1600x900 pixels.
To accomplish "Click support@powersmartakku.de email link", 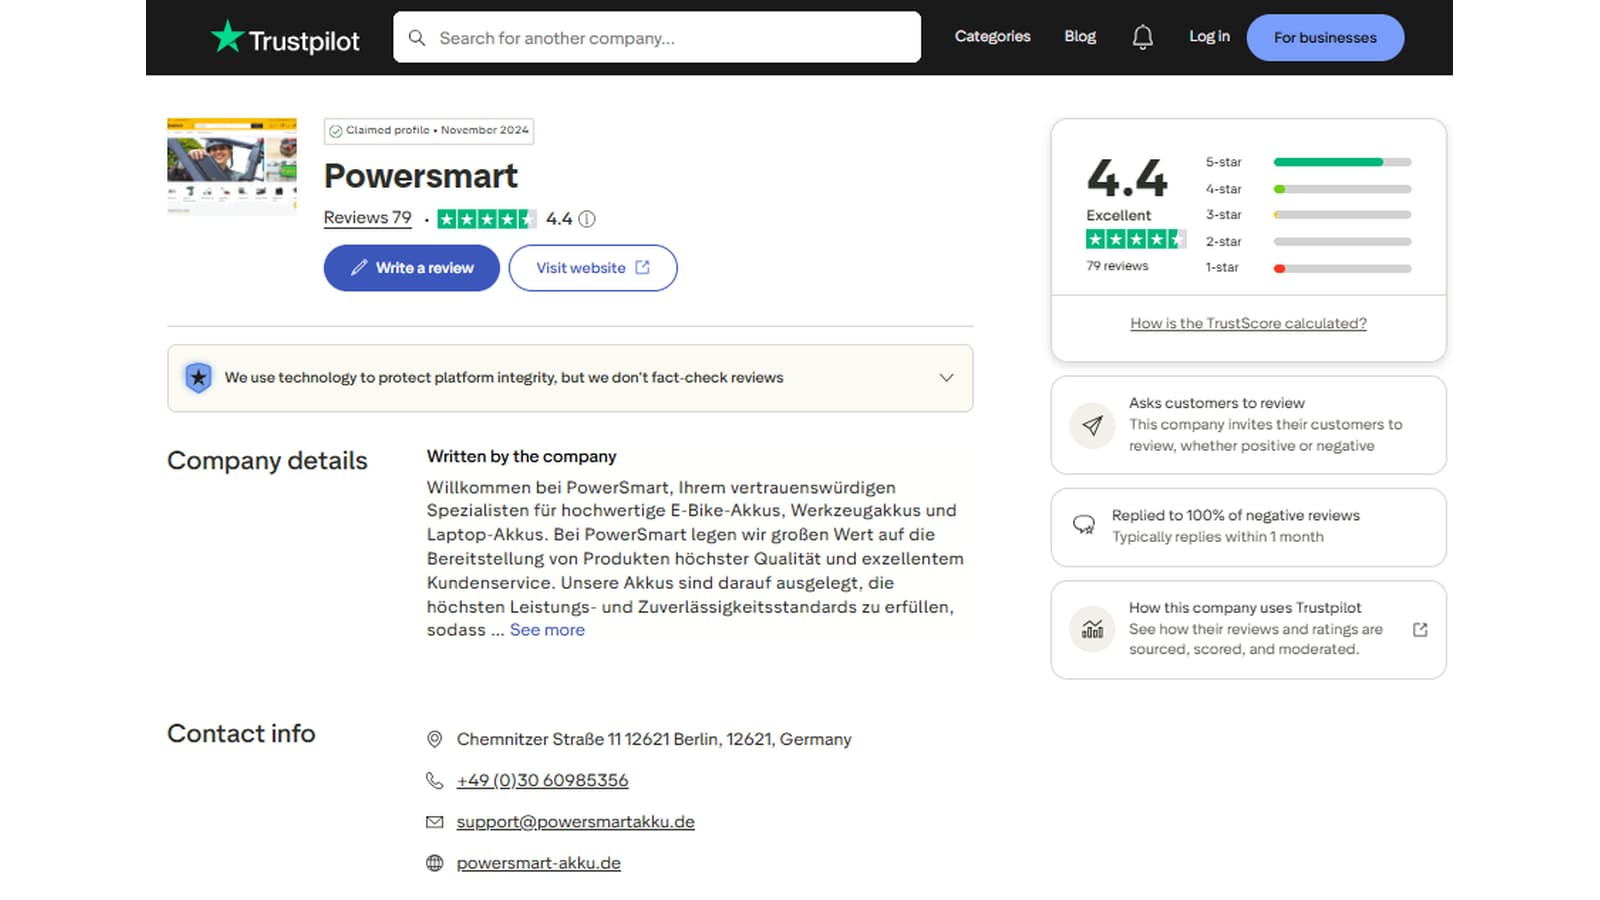I will pos(575,822).
